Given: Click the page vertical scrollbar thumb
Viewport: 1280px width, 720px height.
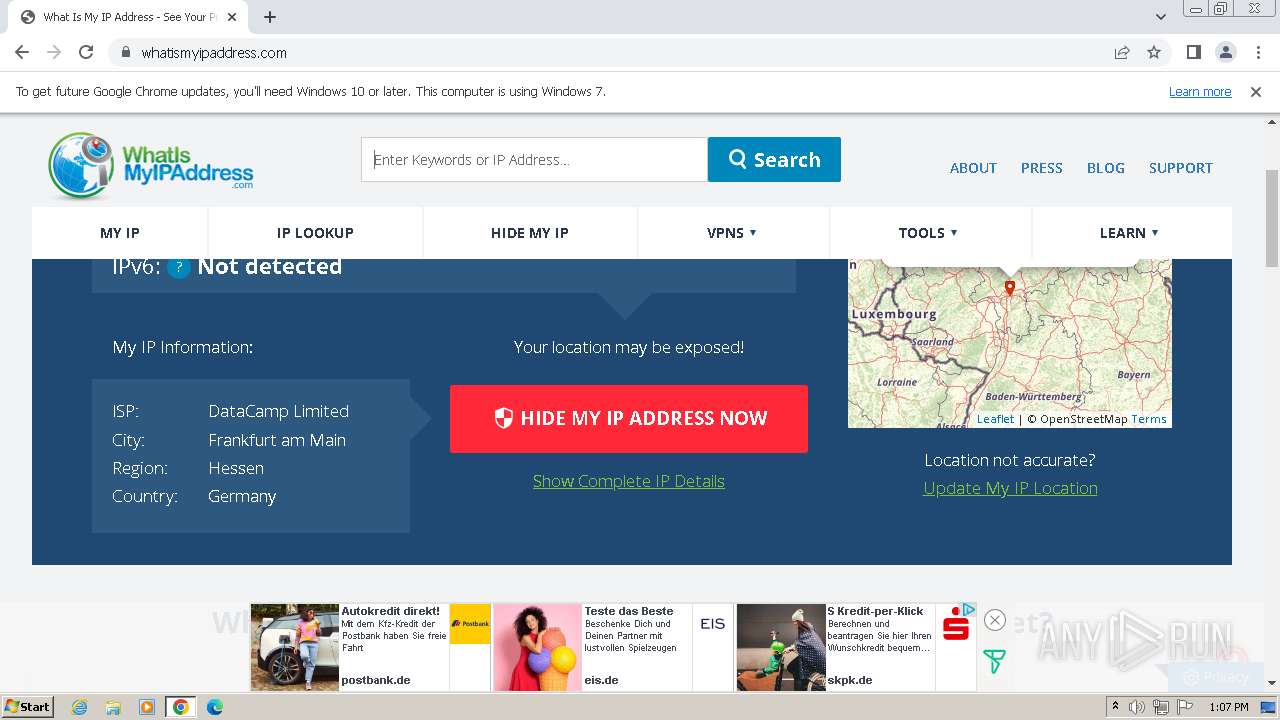Looking at the screenshot, I should click(x=1271, y=219).
